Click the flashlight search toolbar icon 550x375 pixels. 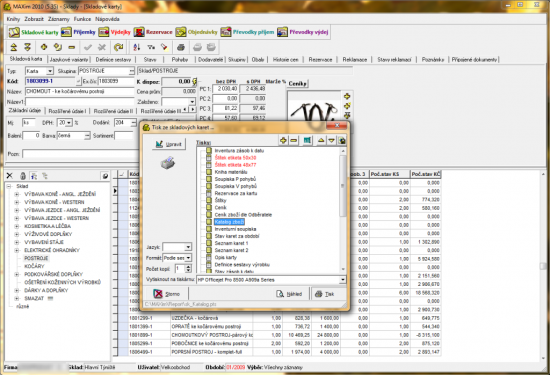tap(164, 47)
